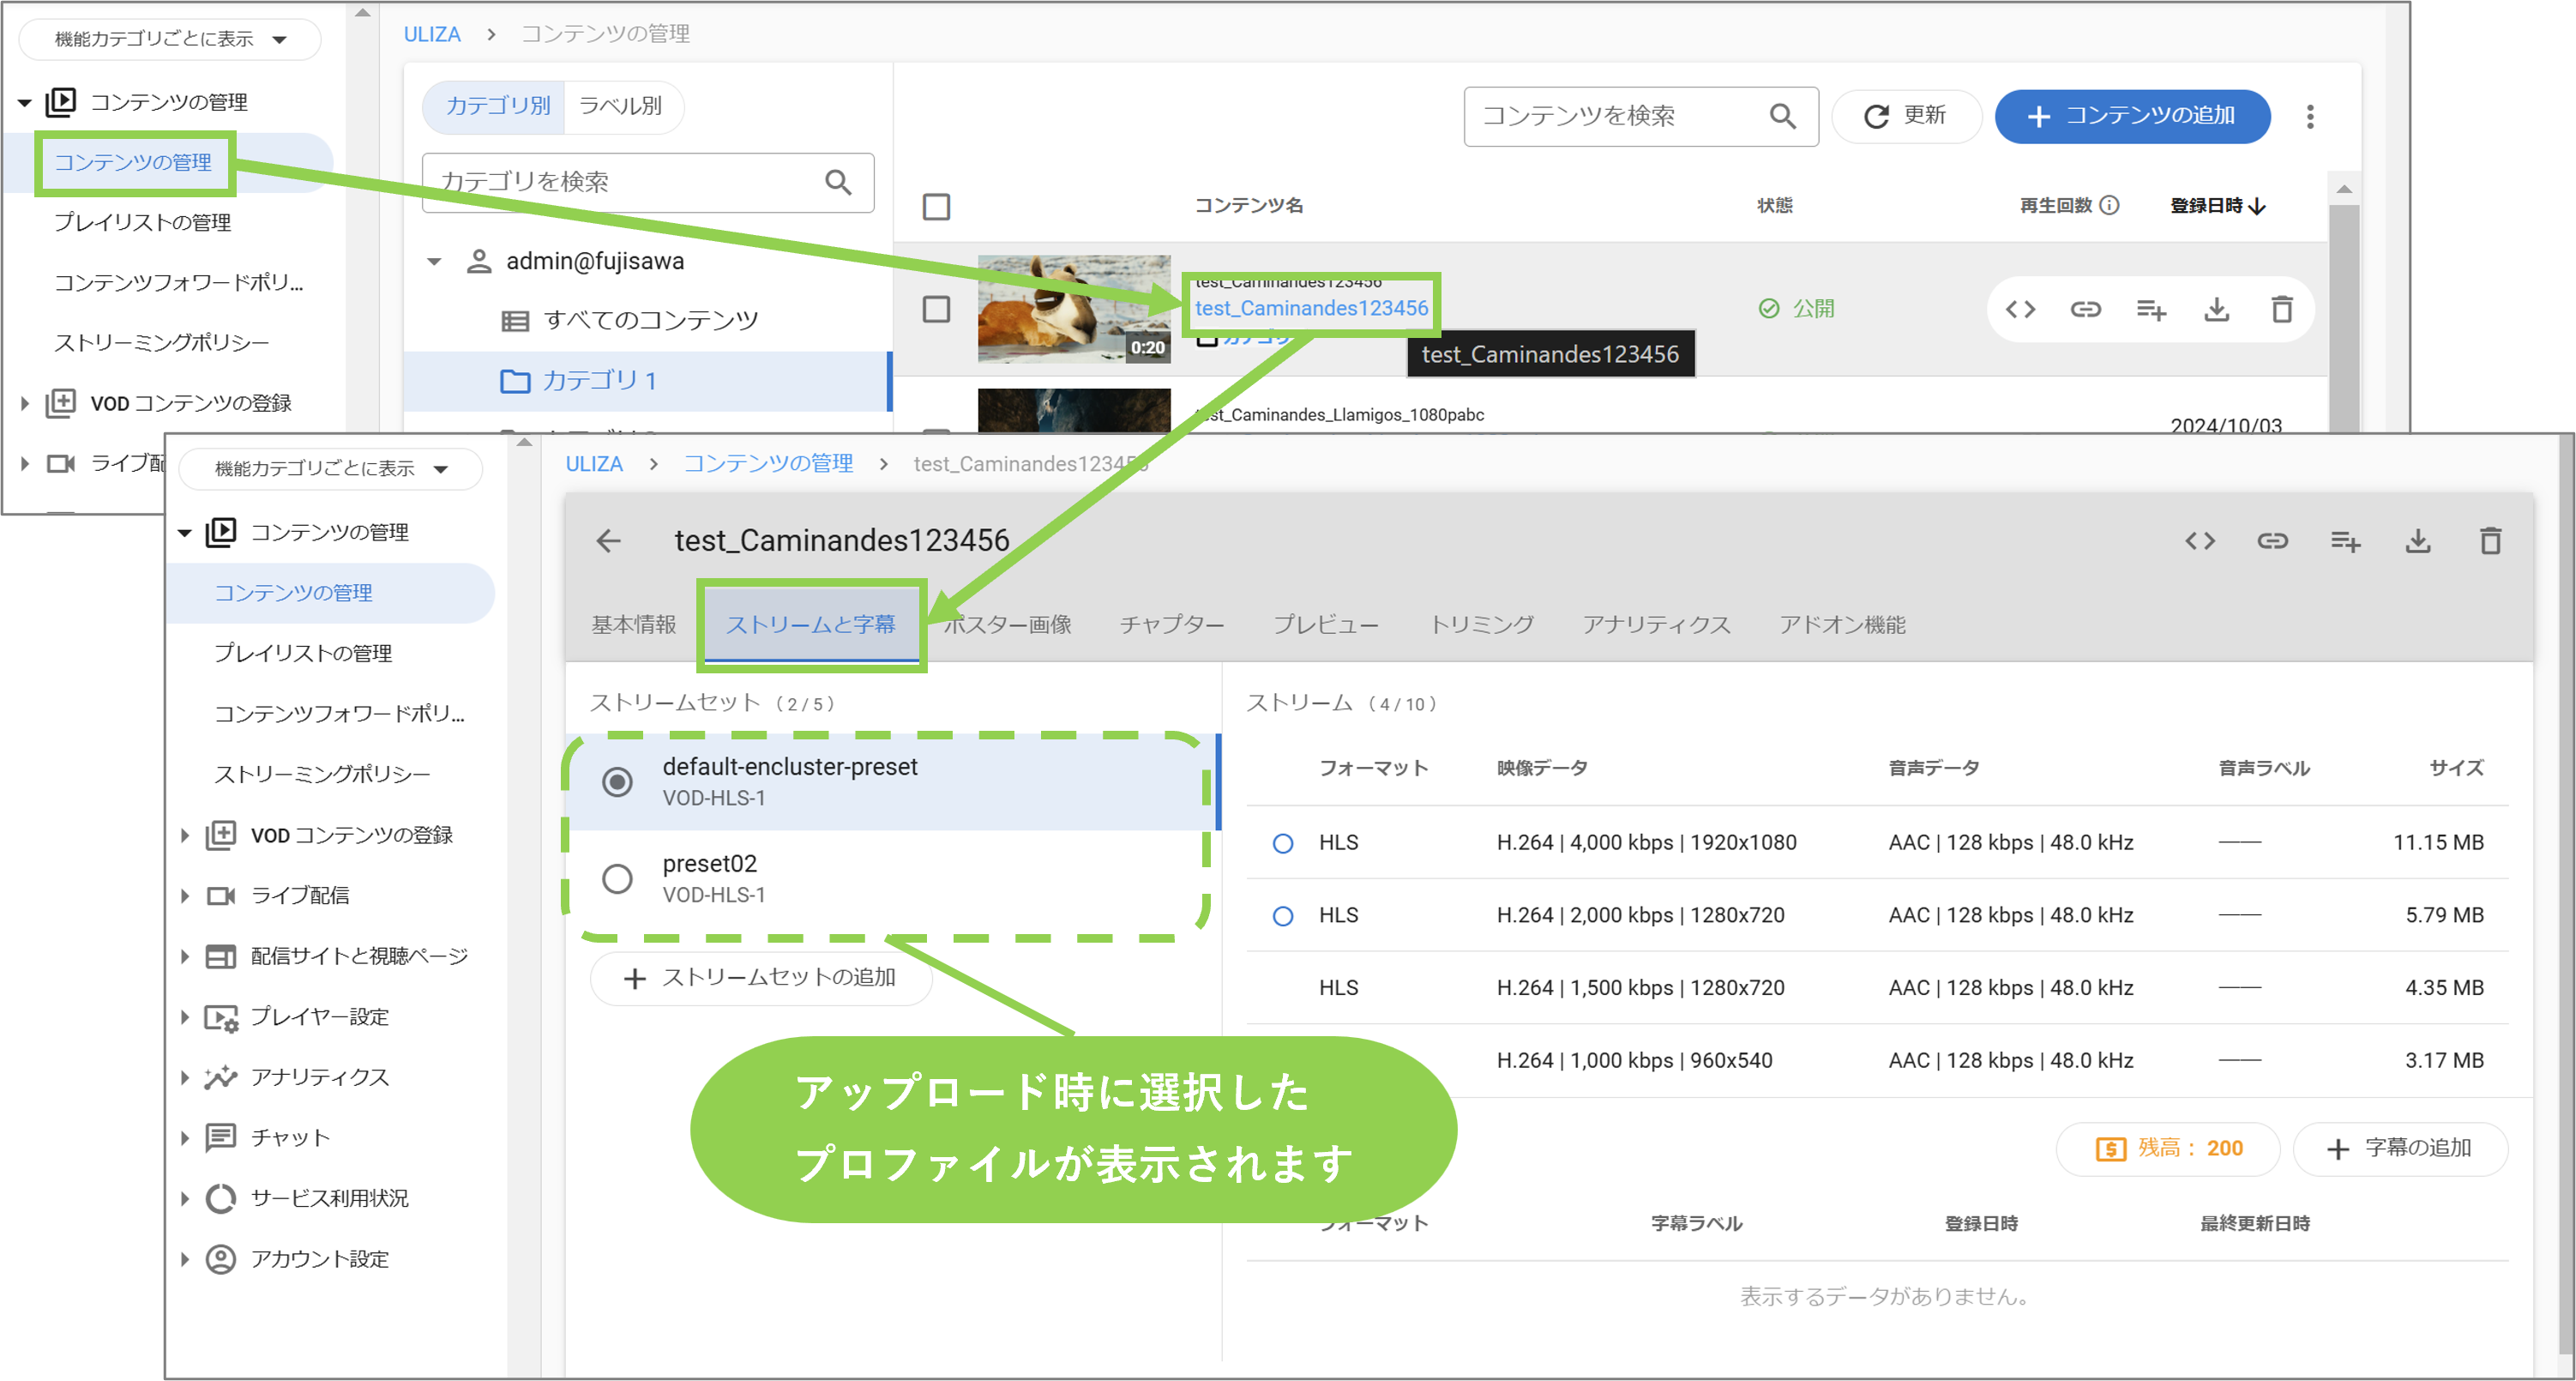Viewport: 2576px width, 1381px height.
Task: Click download icon in detail header
Action: (2418, 541)
